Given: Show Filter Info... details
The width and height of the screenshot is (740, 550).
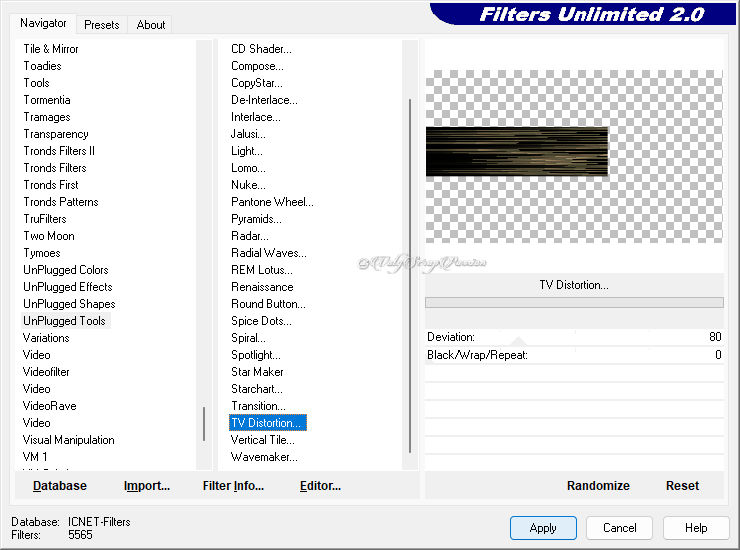Looking at the screenshot, I should (x=233, y=486).
